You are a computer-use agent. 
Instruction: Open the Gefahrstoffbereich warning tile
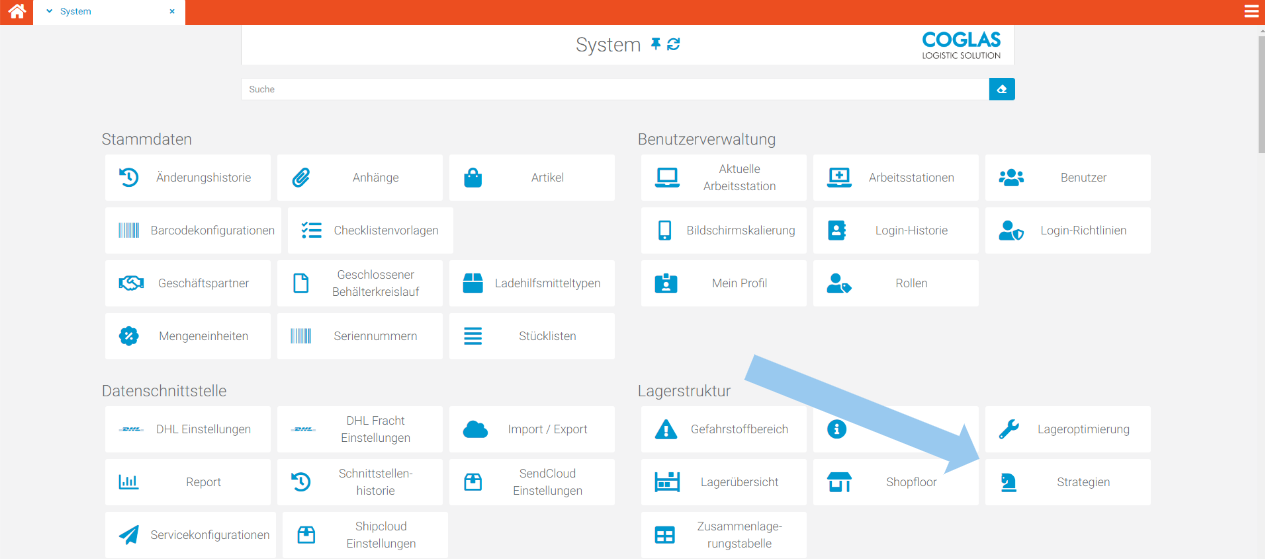(x=723, y=429)
